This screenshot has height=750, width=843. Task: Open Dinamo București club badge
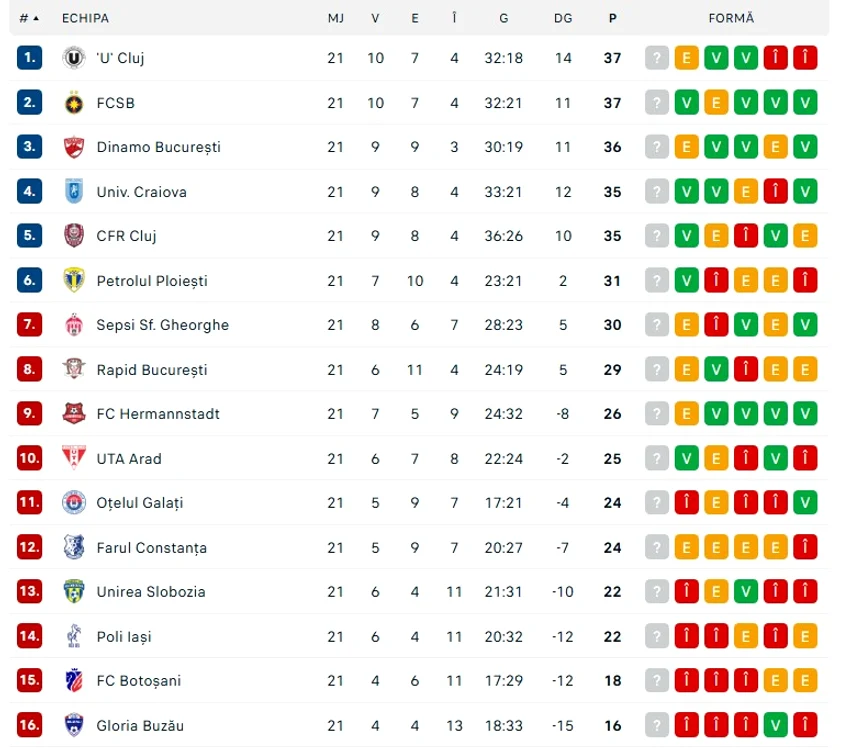[74, 147]
